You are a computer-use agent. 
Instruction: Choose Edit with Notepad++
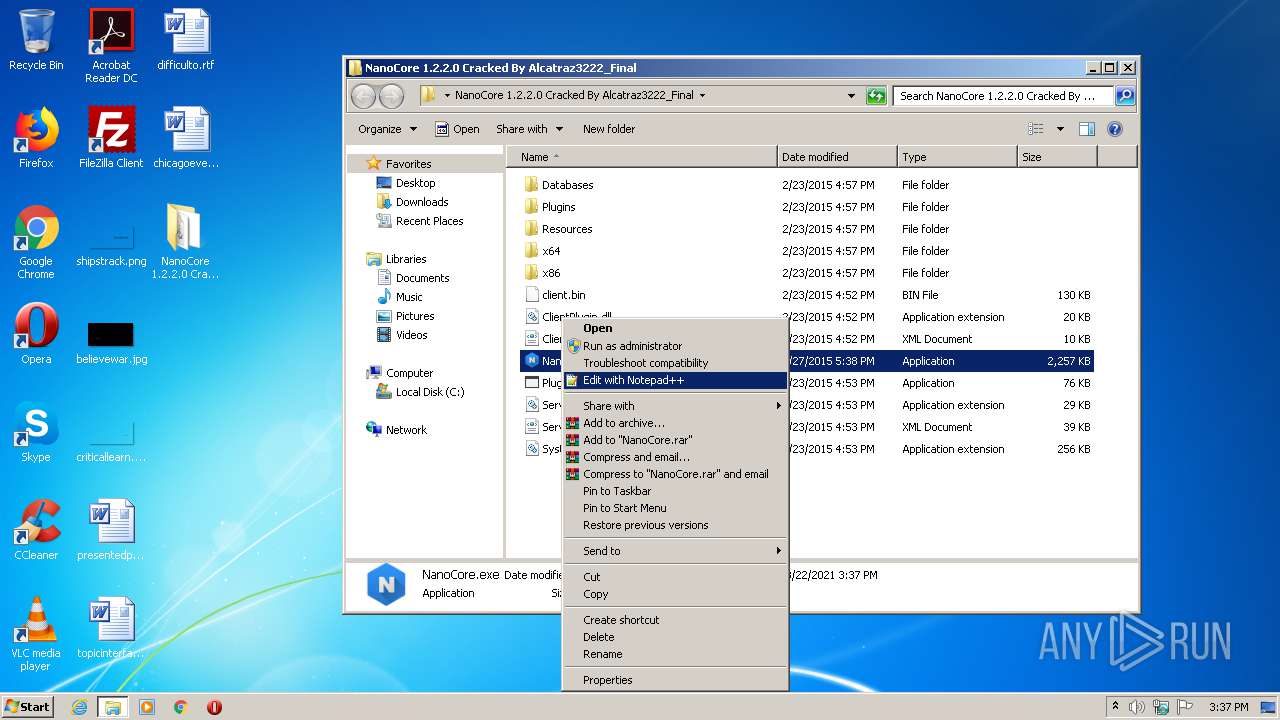click(675, 380)
